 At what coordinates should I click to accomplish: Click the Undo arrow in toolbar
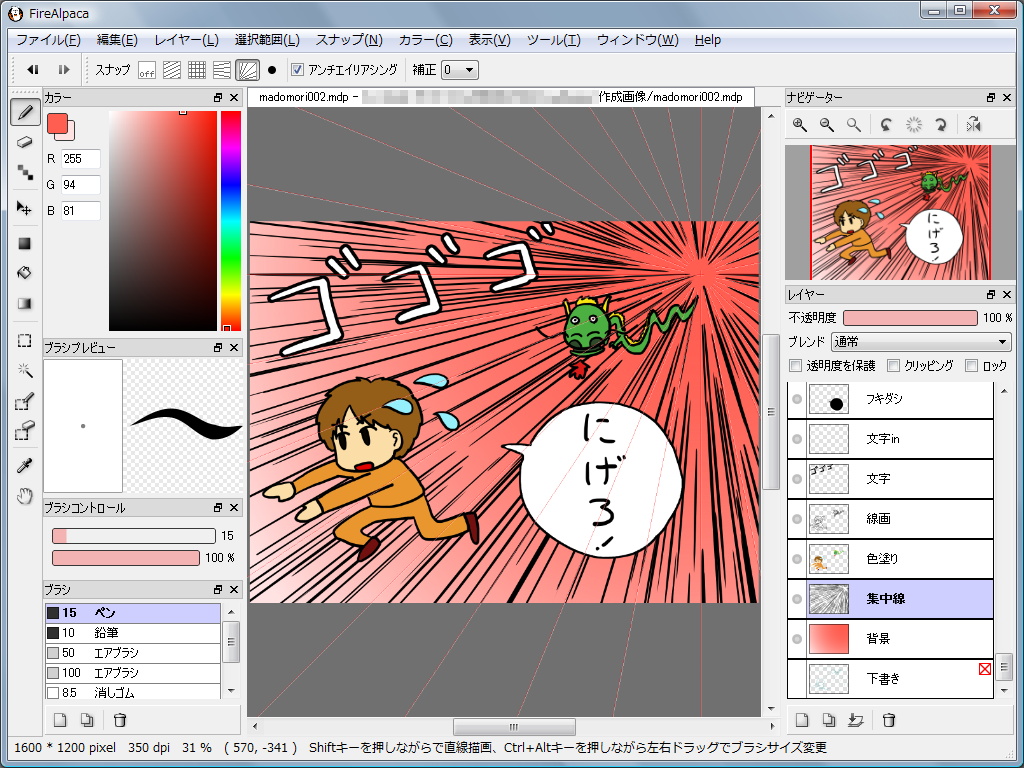tap(33, 69)
